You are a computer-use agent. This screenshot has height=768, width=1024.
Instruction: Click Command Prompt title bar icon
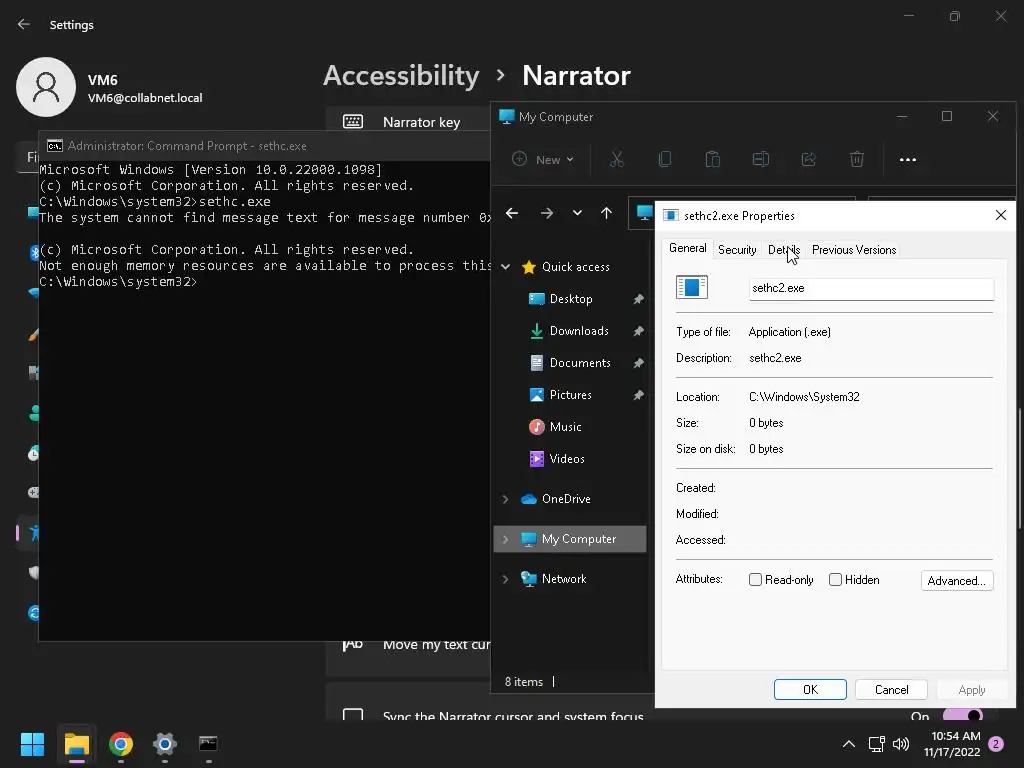click(x=55, y=146)
